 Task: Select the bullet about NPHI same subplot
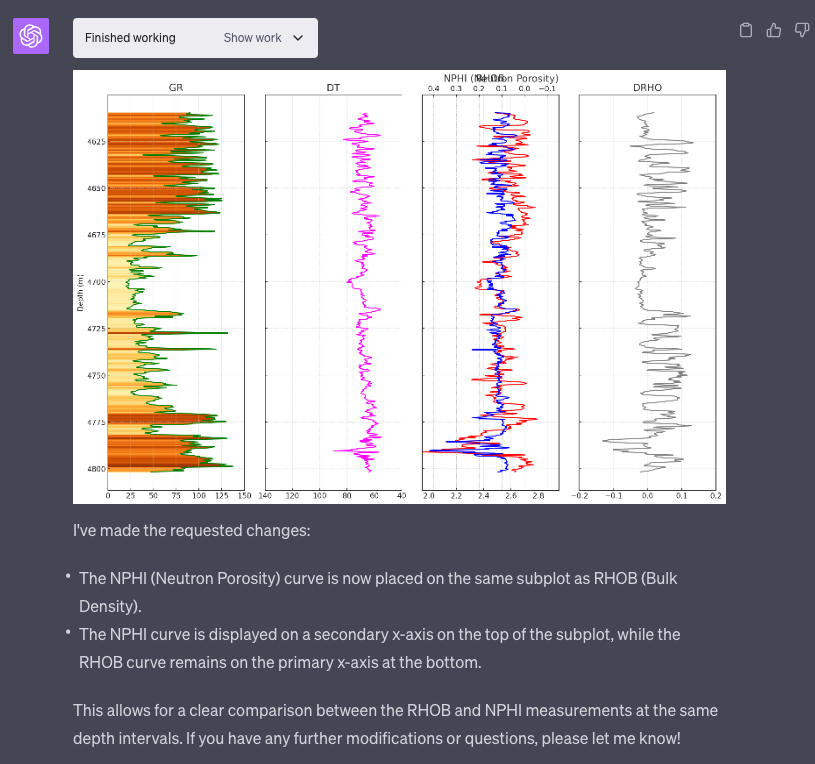378,592
